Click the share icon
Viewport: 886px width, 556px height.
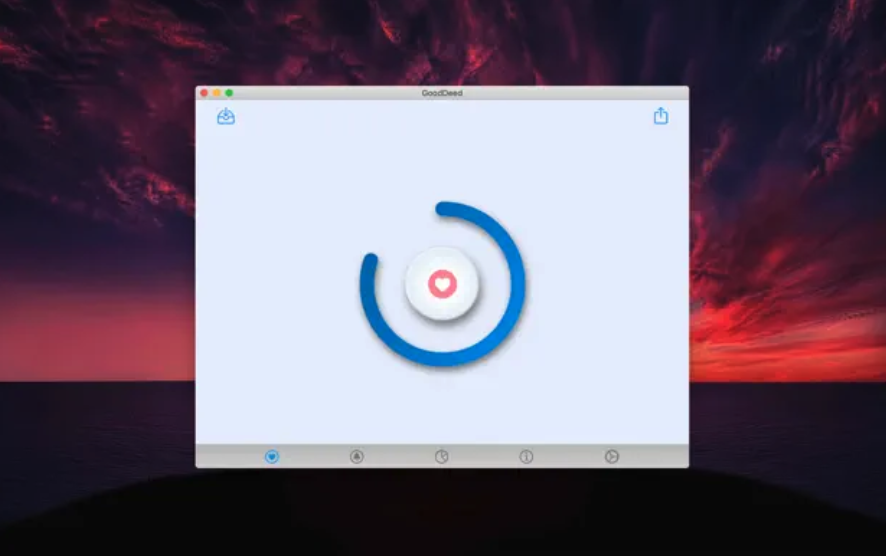tap(661, 116)
